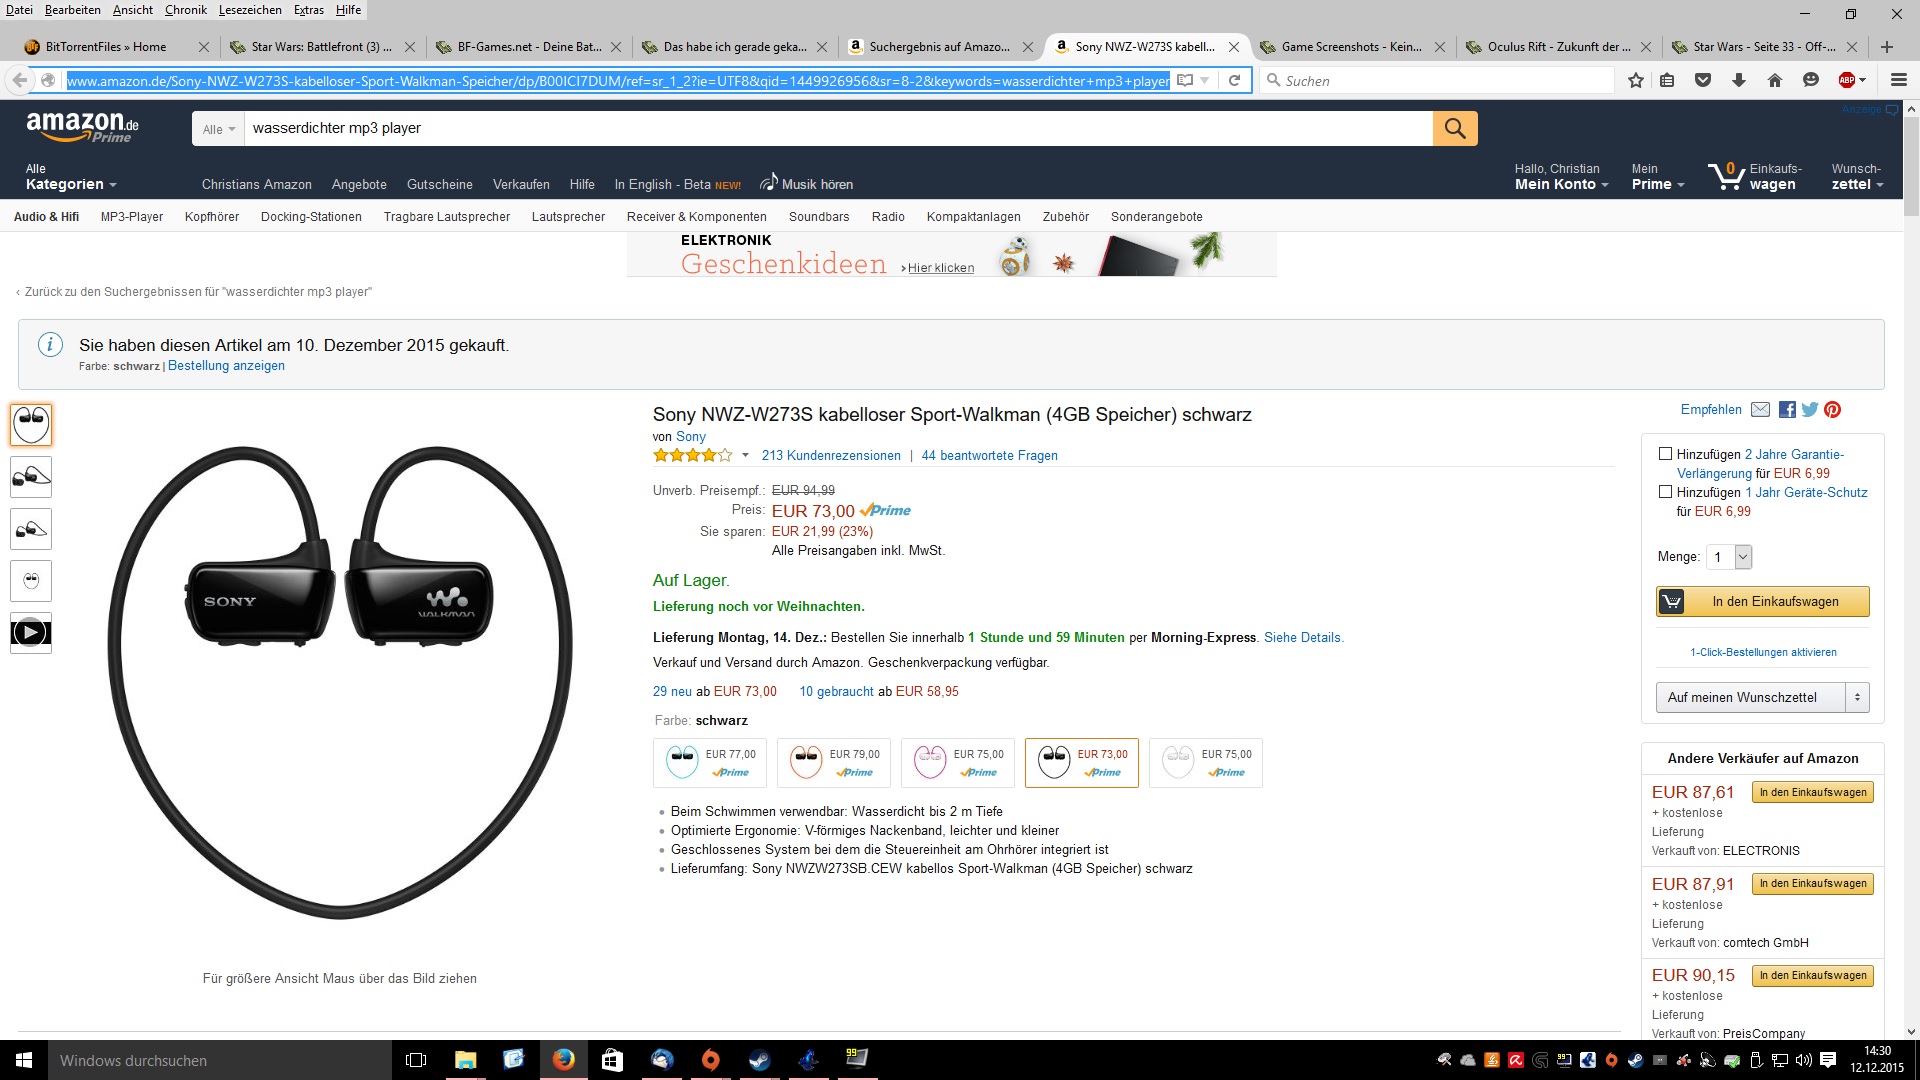
Task: Recommend the product via email envelope icon
Action: coord(1761,409)
